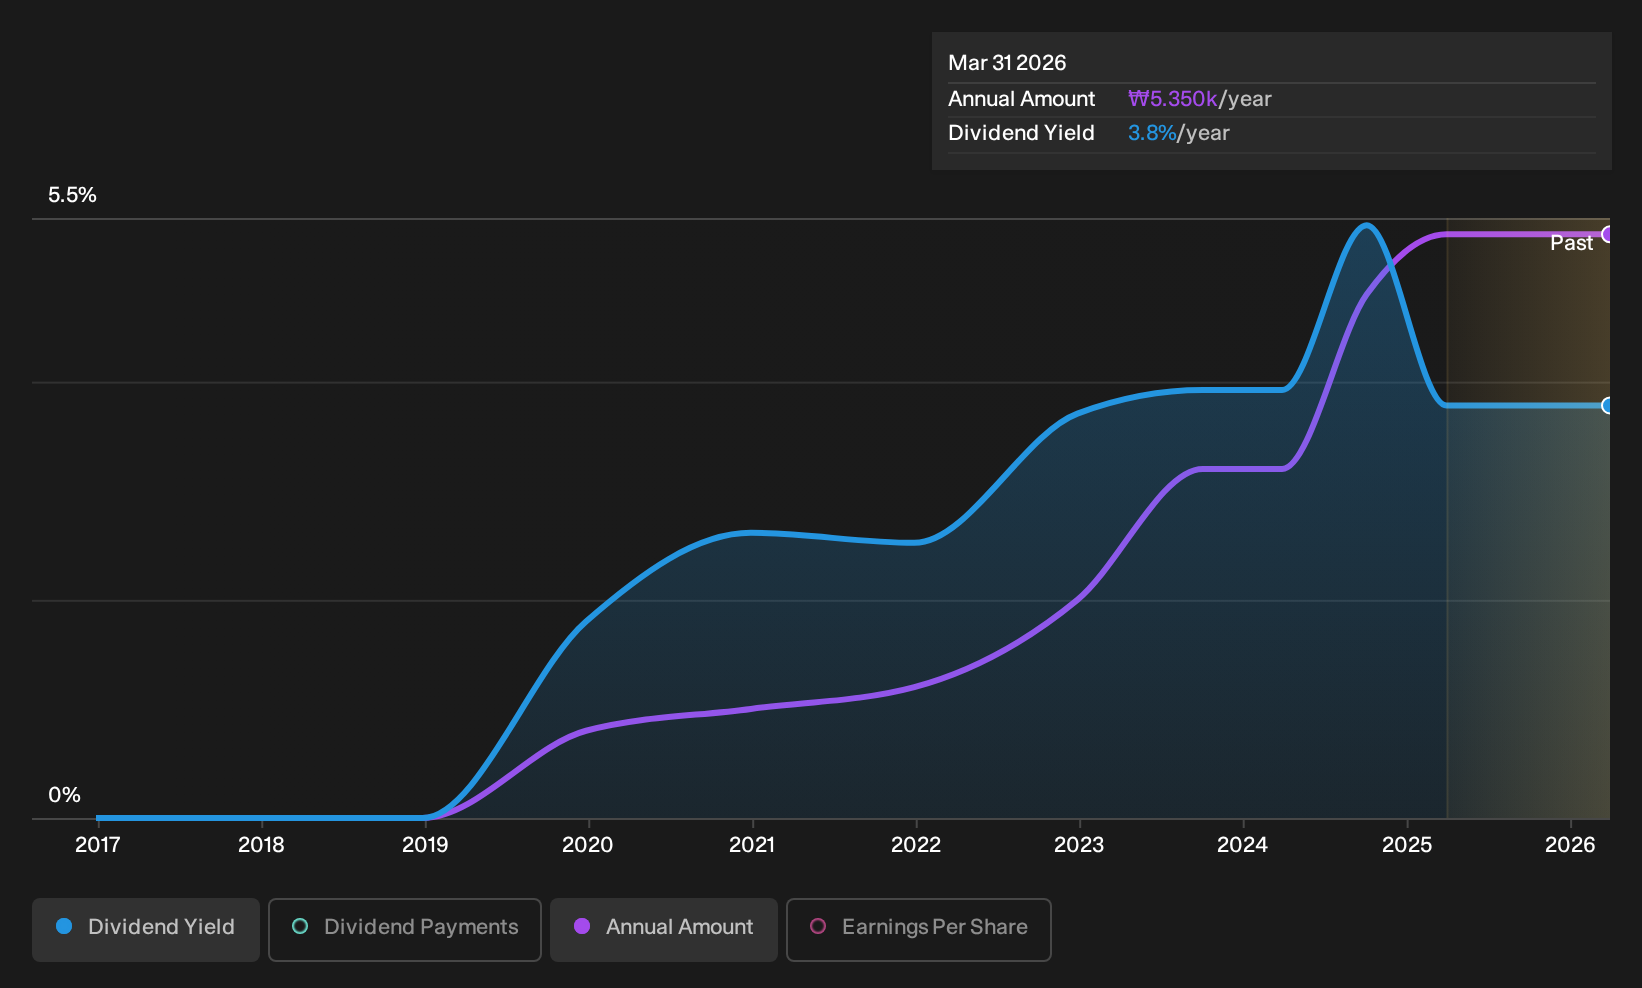Click the Past label on chart

1571,243
